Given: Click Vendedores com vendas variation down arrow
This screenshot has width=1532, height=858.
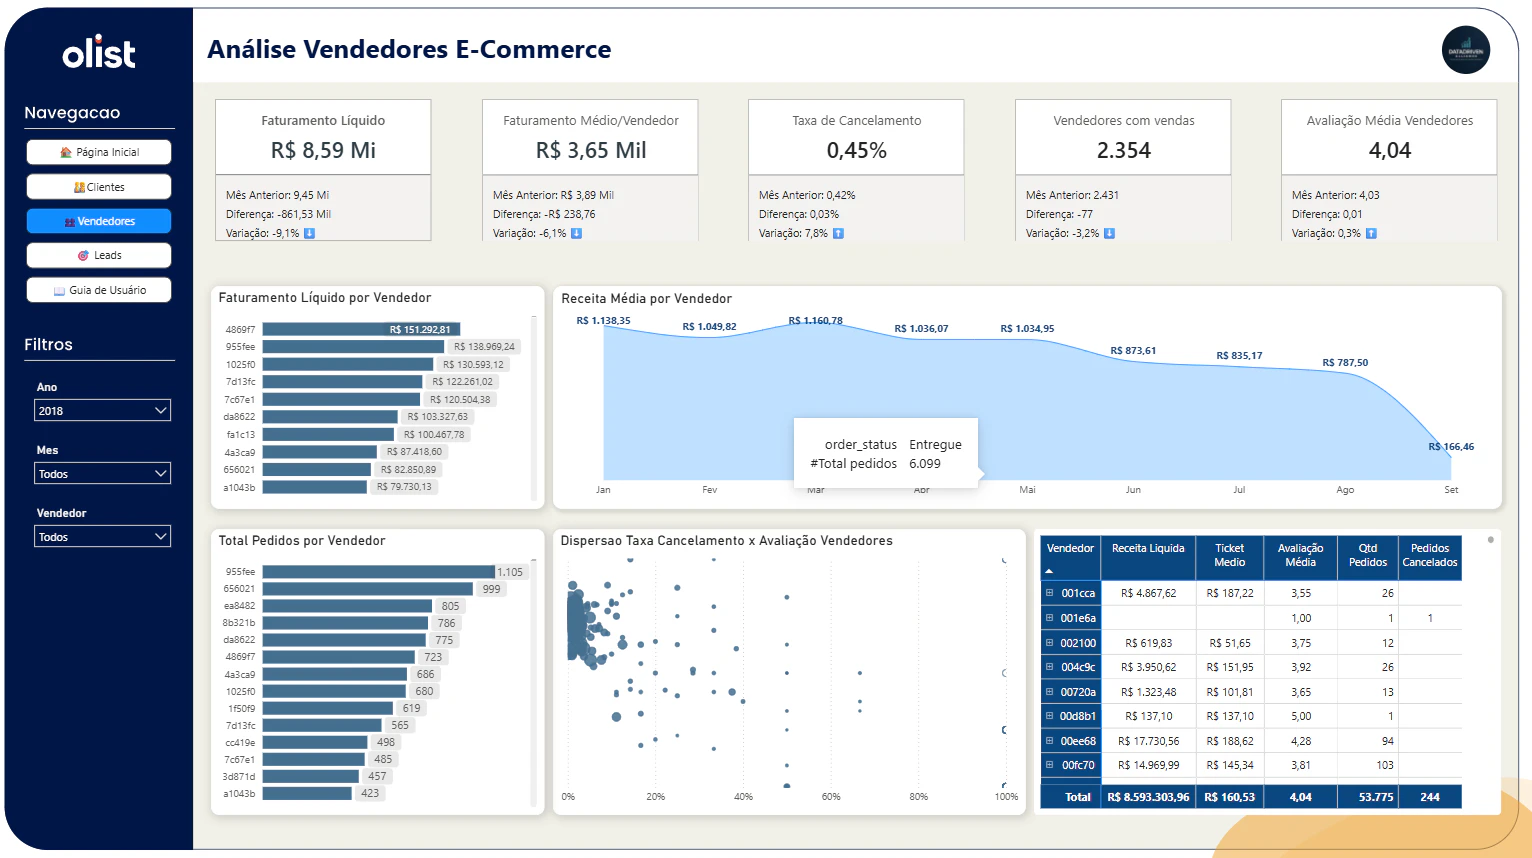Looking at the screenshot, I should point(1109,233).
